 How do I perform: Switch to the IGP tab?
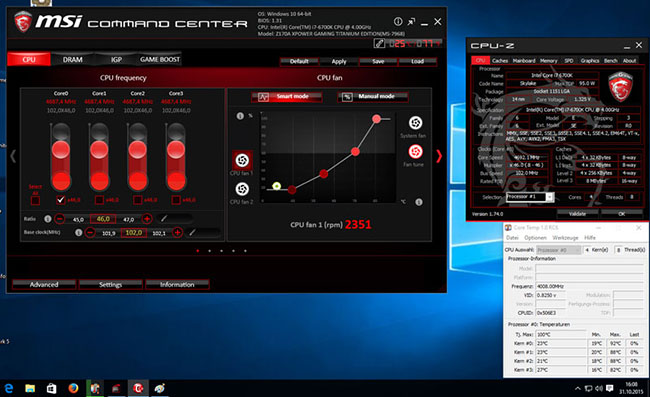click(x=116, y=60)
